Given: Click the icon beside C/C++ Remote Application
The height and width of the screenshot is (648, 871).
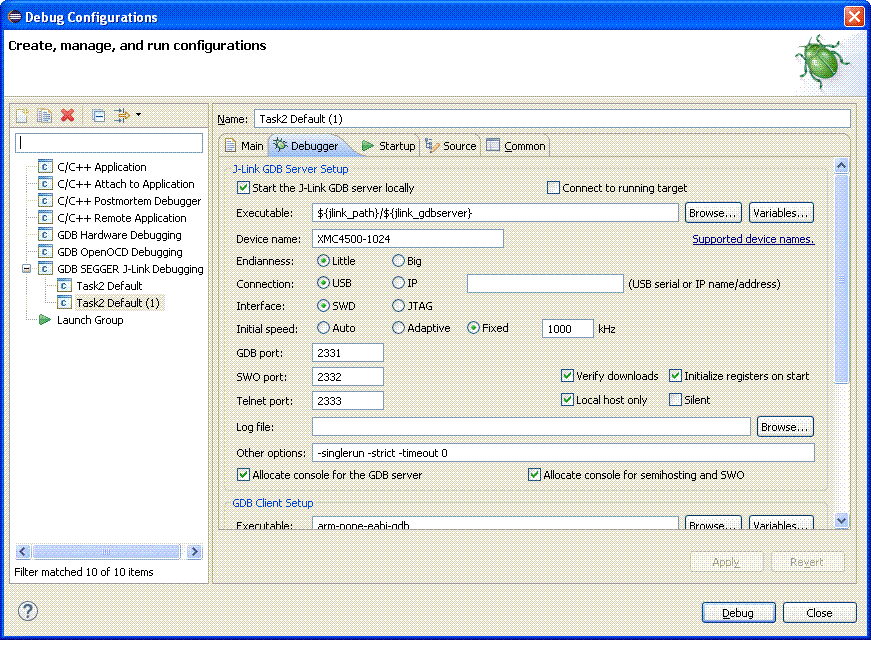Looking at the screenshot, I should [45, 218].
